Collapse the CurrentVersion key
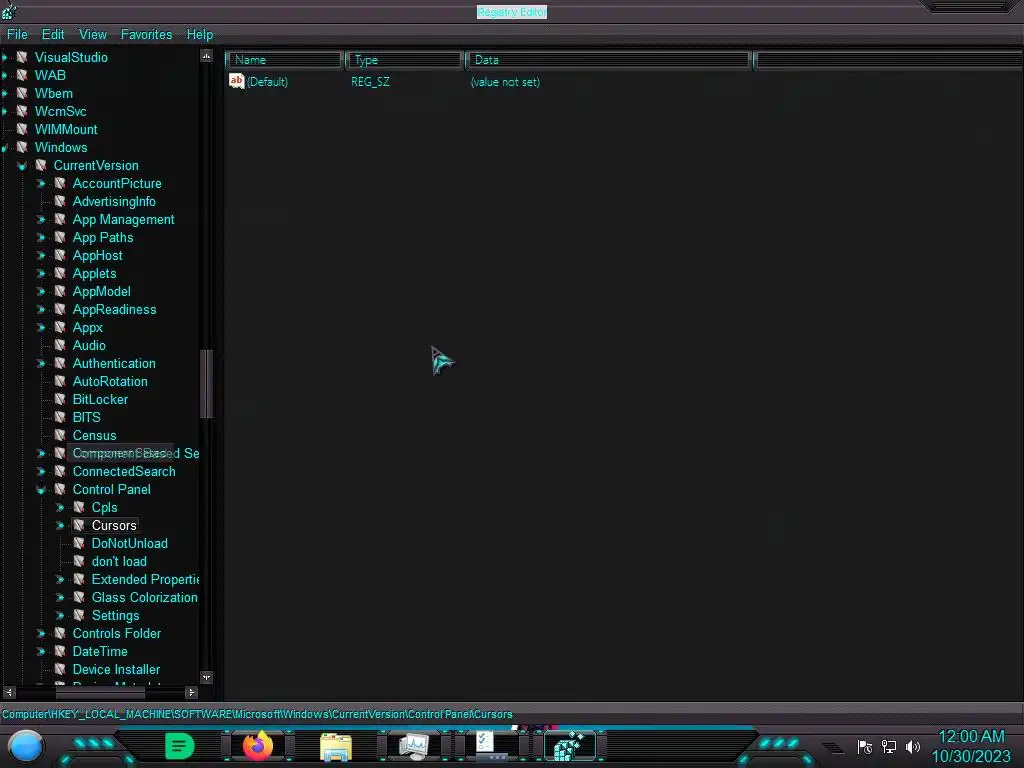This screenshot has width=1024, height=768. (x=22, y=166)
